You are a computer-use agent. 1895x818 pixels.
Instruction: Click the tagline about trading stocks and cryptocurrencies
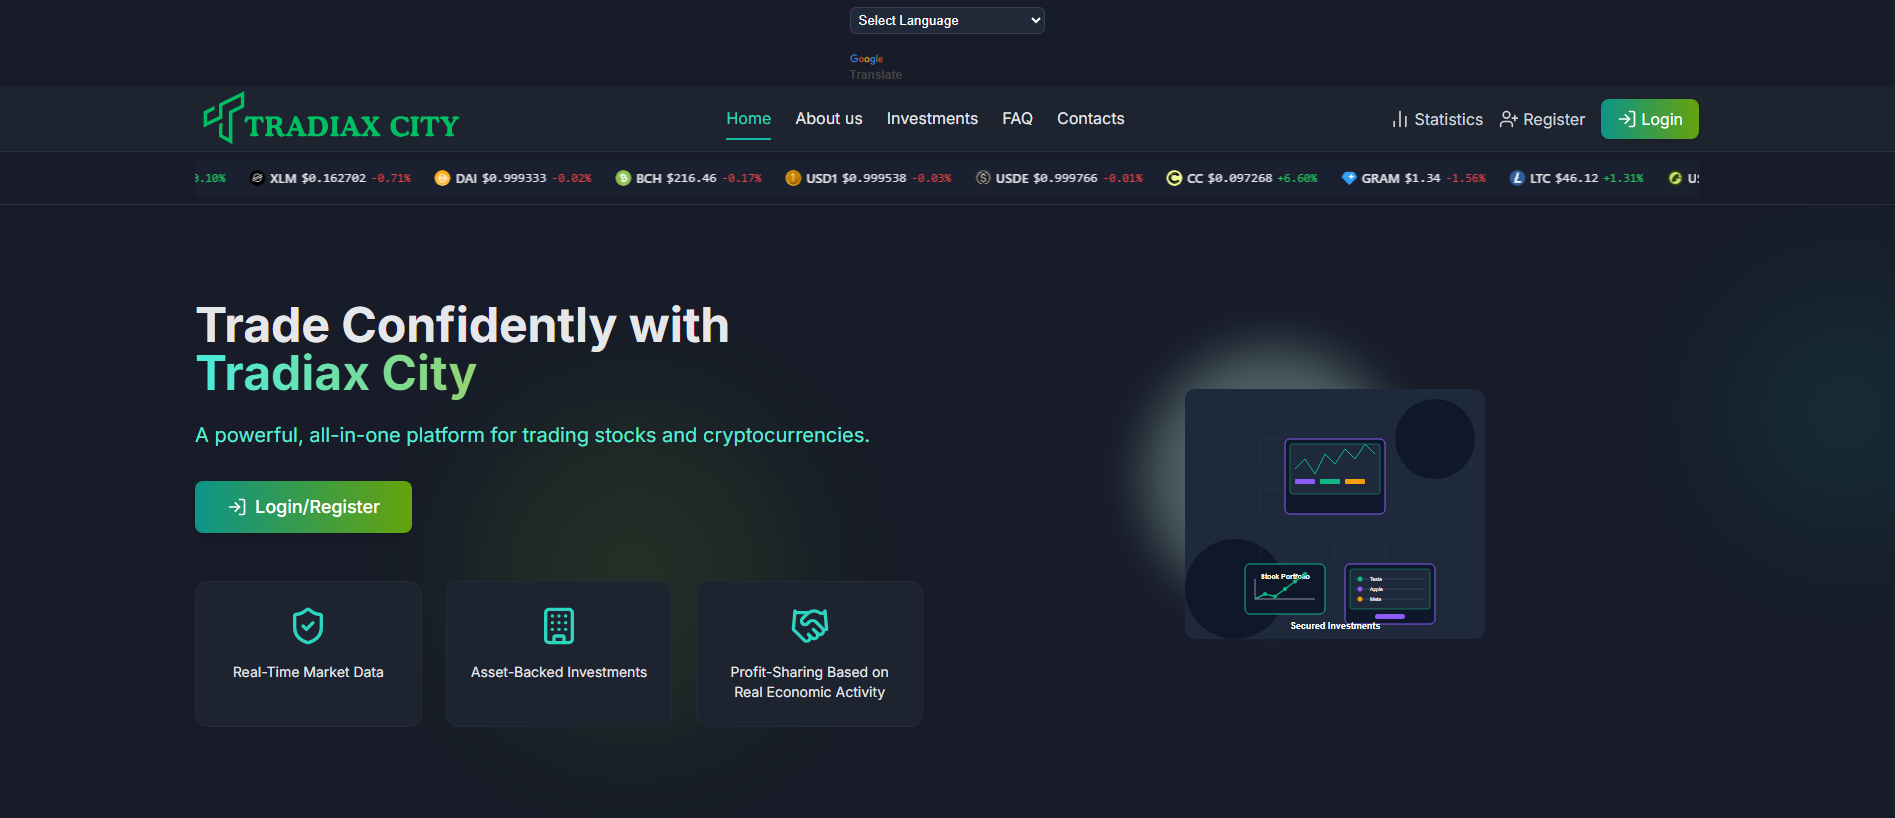tap(532, 435)
